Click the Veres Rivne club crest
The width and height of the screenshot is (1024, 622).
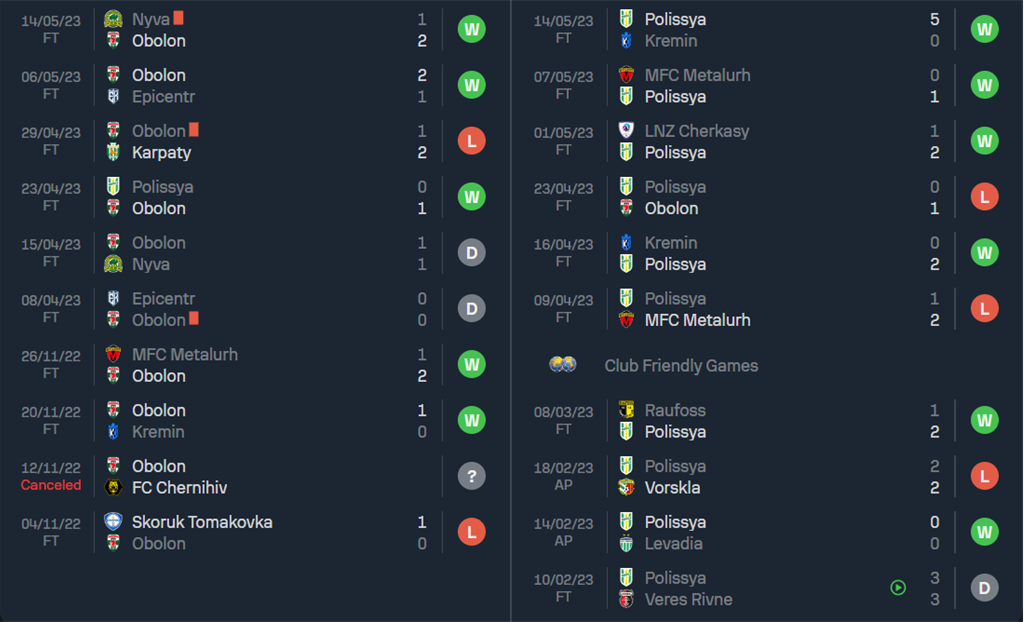pos(626,600)
